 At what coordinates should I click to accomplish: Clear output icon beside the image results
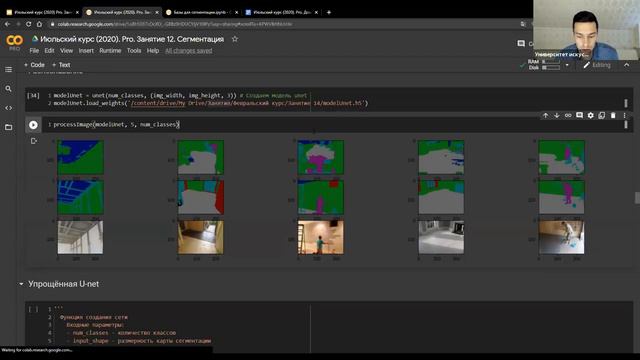click(33, 141)
